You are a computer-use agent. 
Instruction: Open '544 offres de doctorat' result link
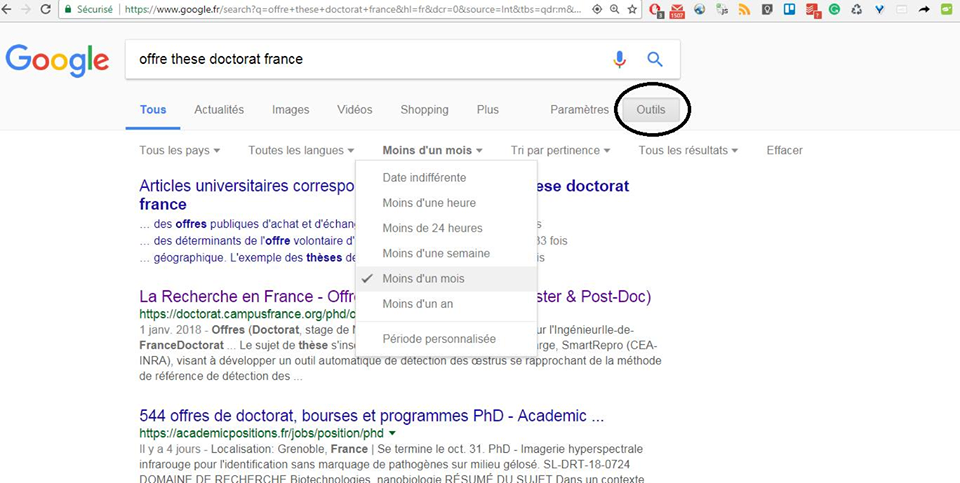pos(372,416)
